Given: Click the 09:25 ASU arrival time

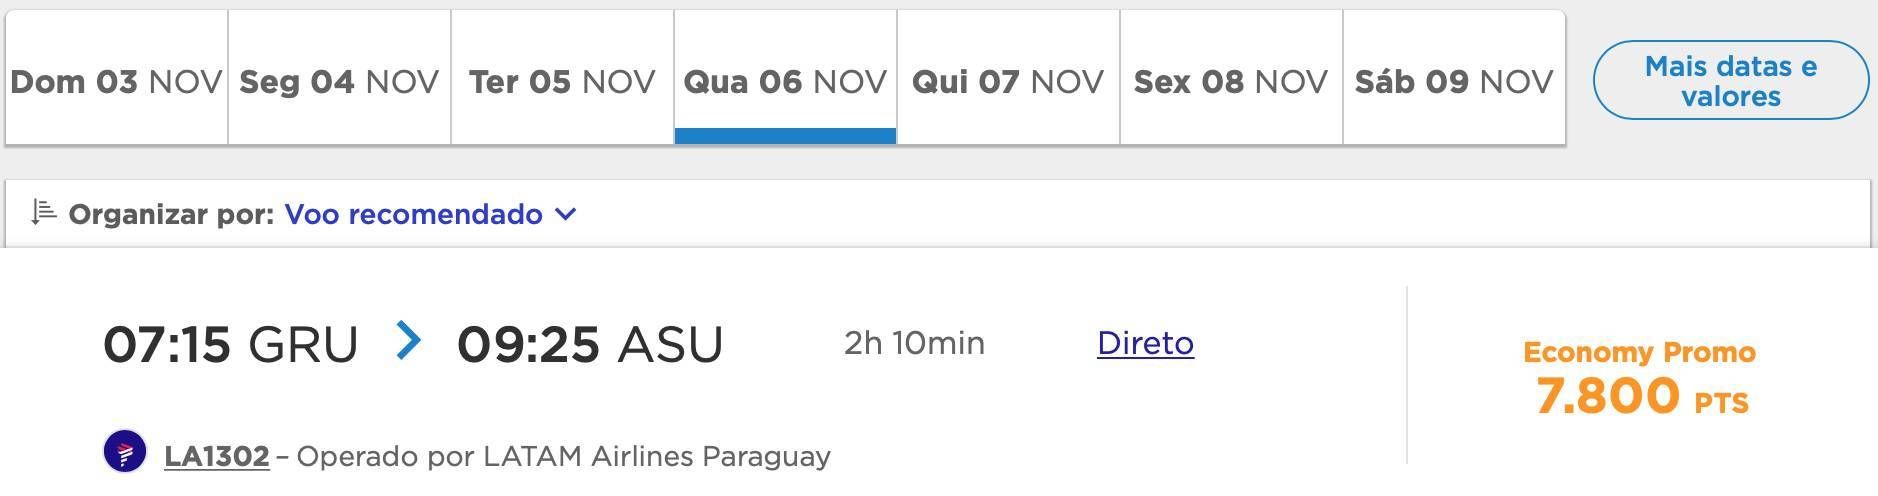Looking at the screenshot, I should coord(590,344).
